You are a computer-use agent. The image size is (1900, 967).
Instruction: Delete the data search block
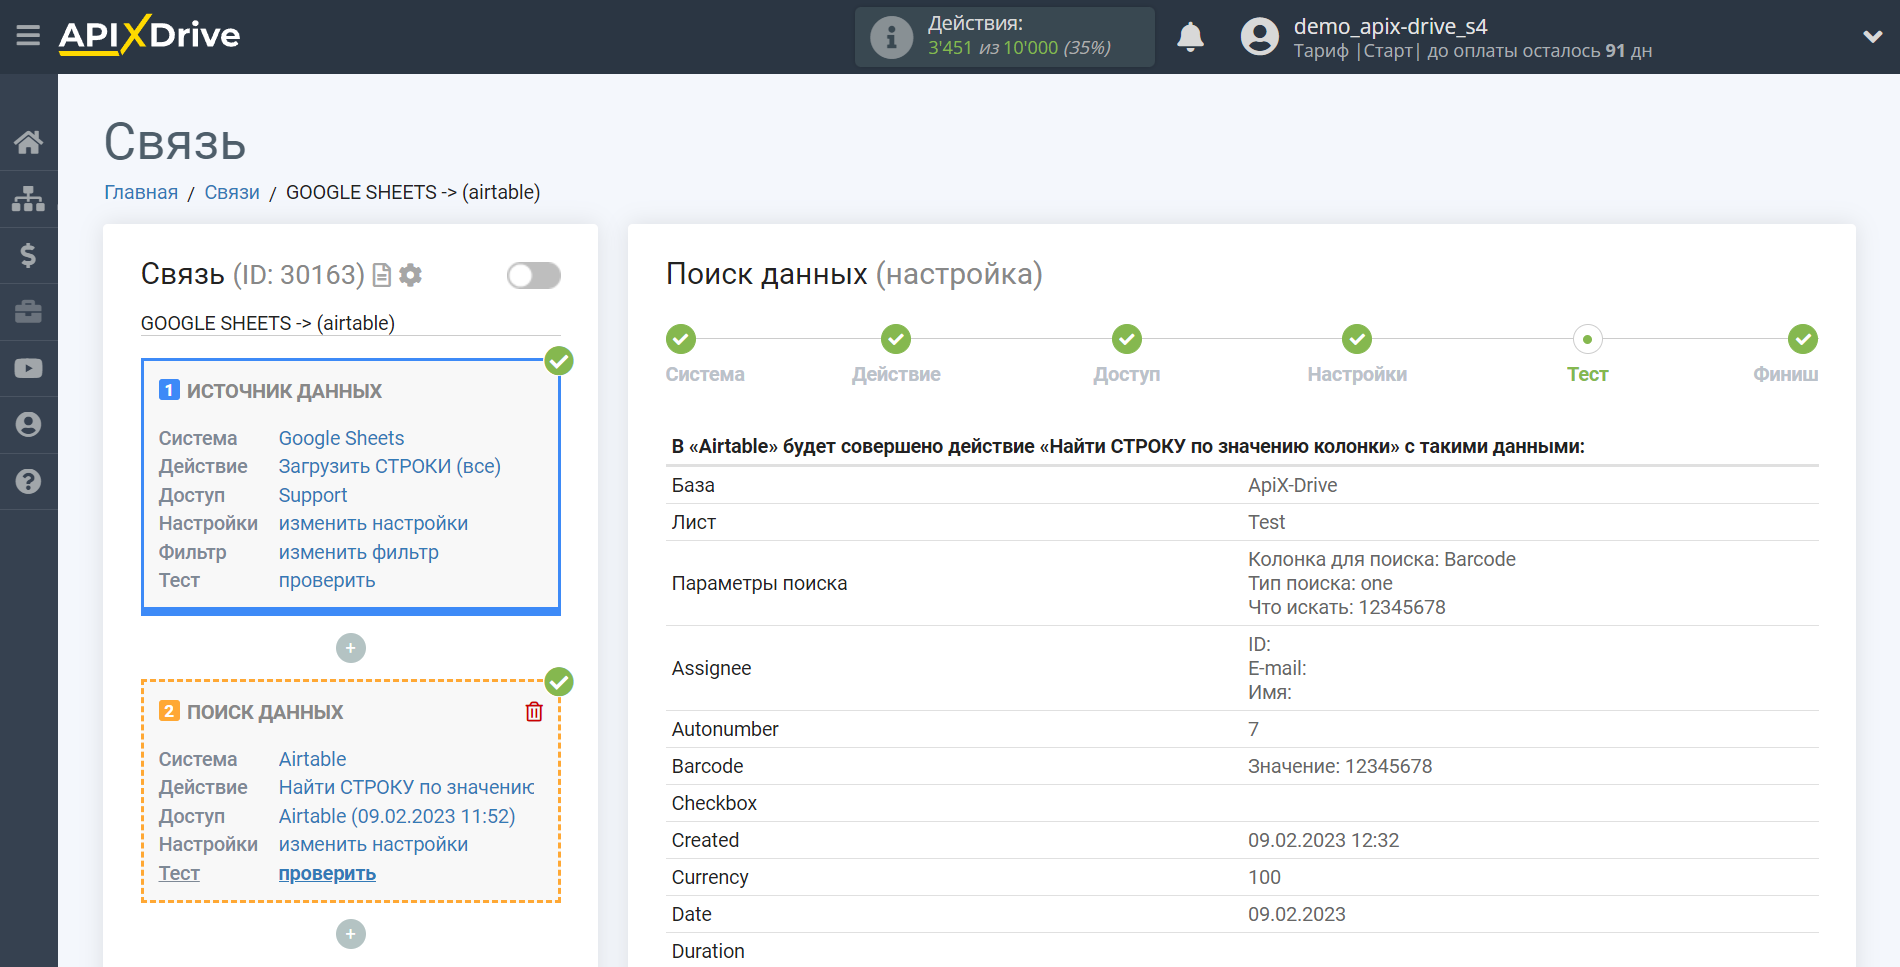point(534,711)
